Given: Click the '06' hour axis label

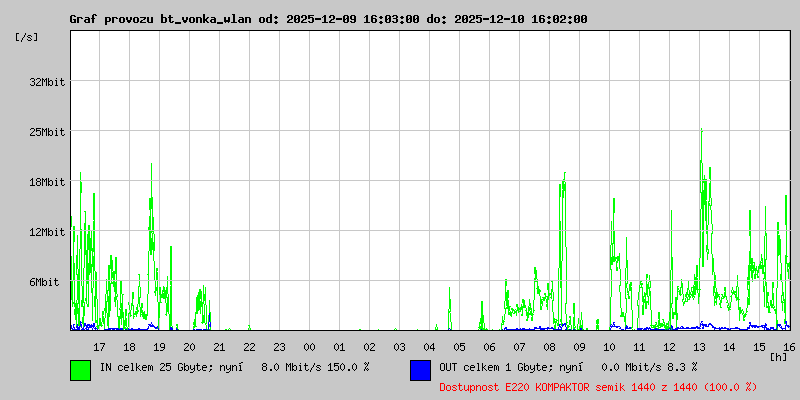Looking at the screenshot, I should pos(489,347).
